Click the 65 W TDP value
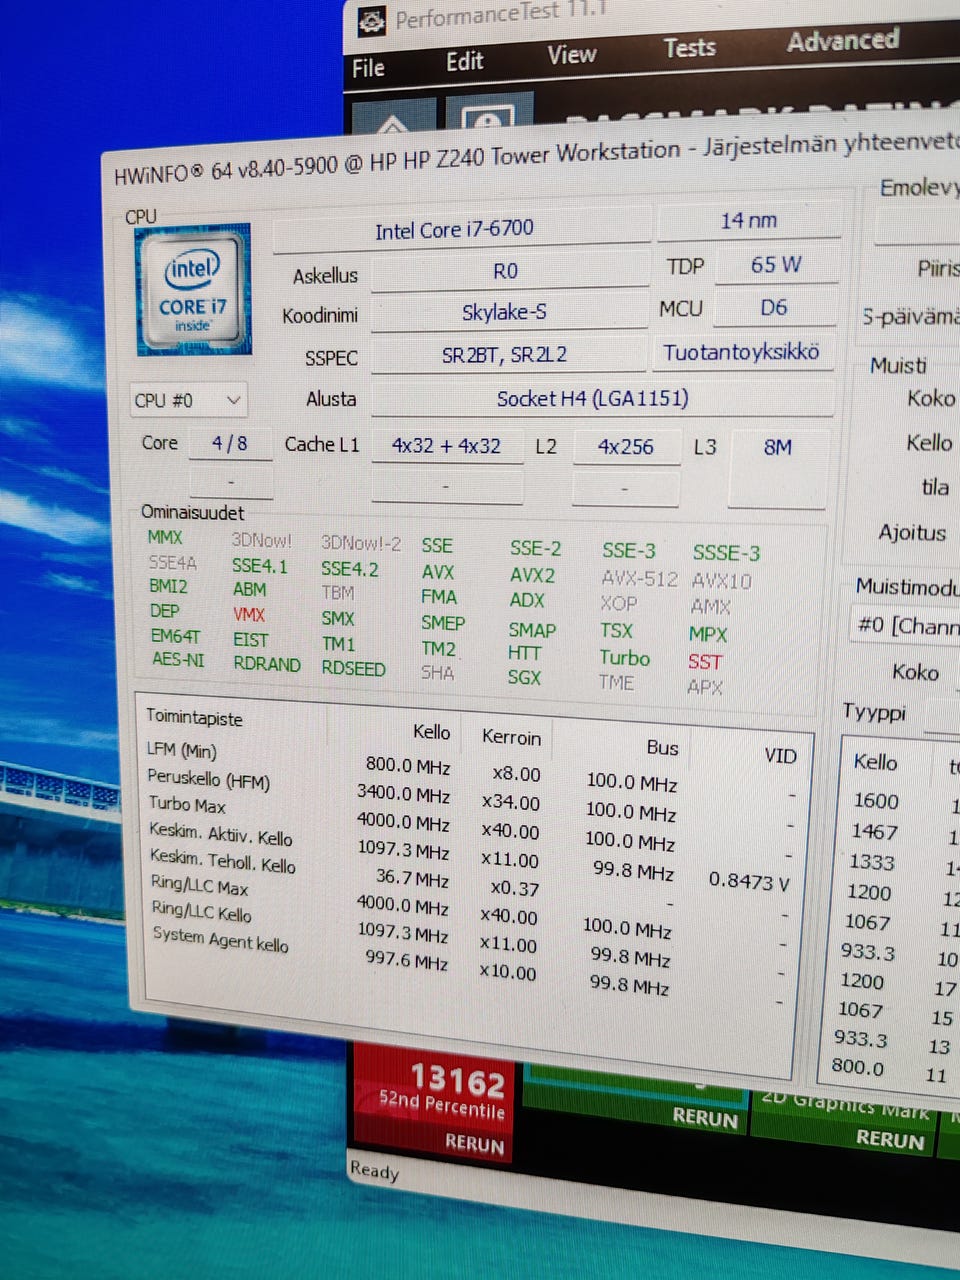The image size is (960, 1280). point(776,265)
